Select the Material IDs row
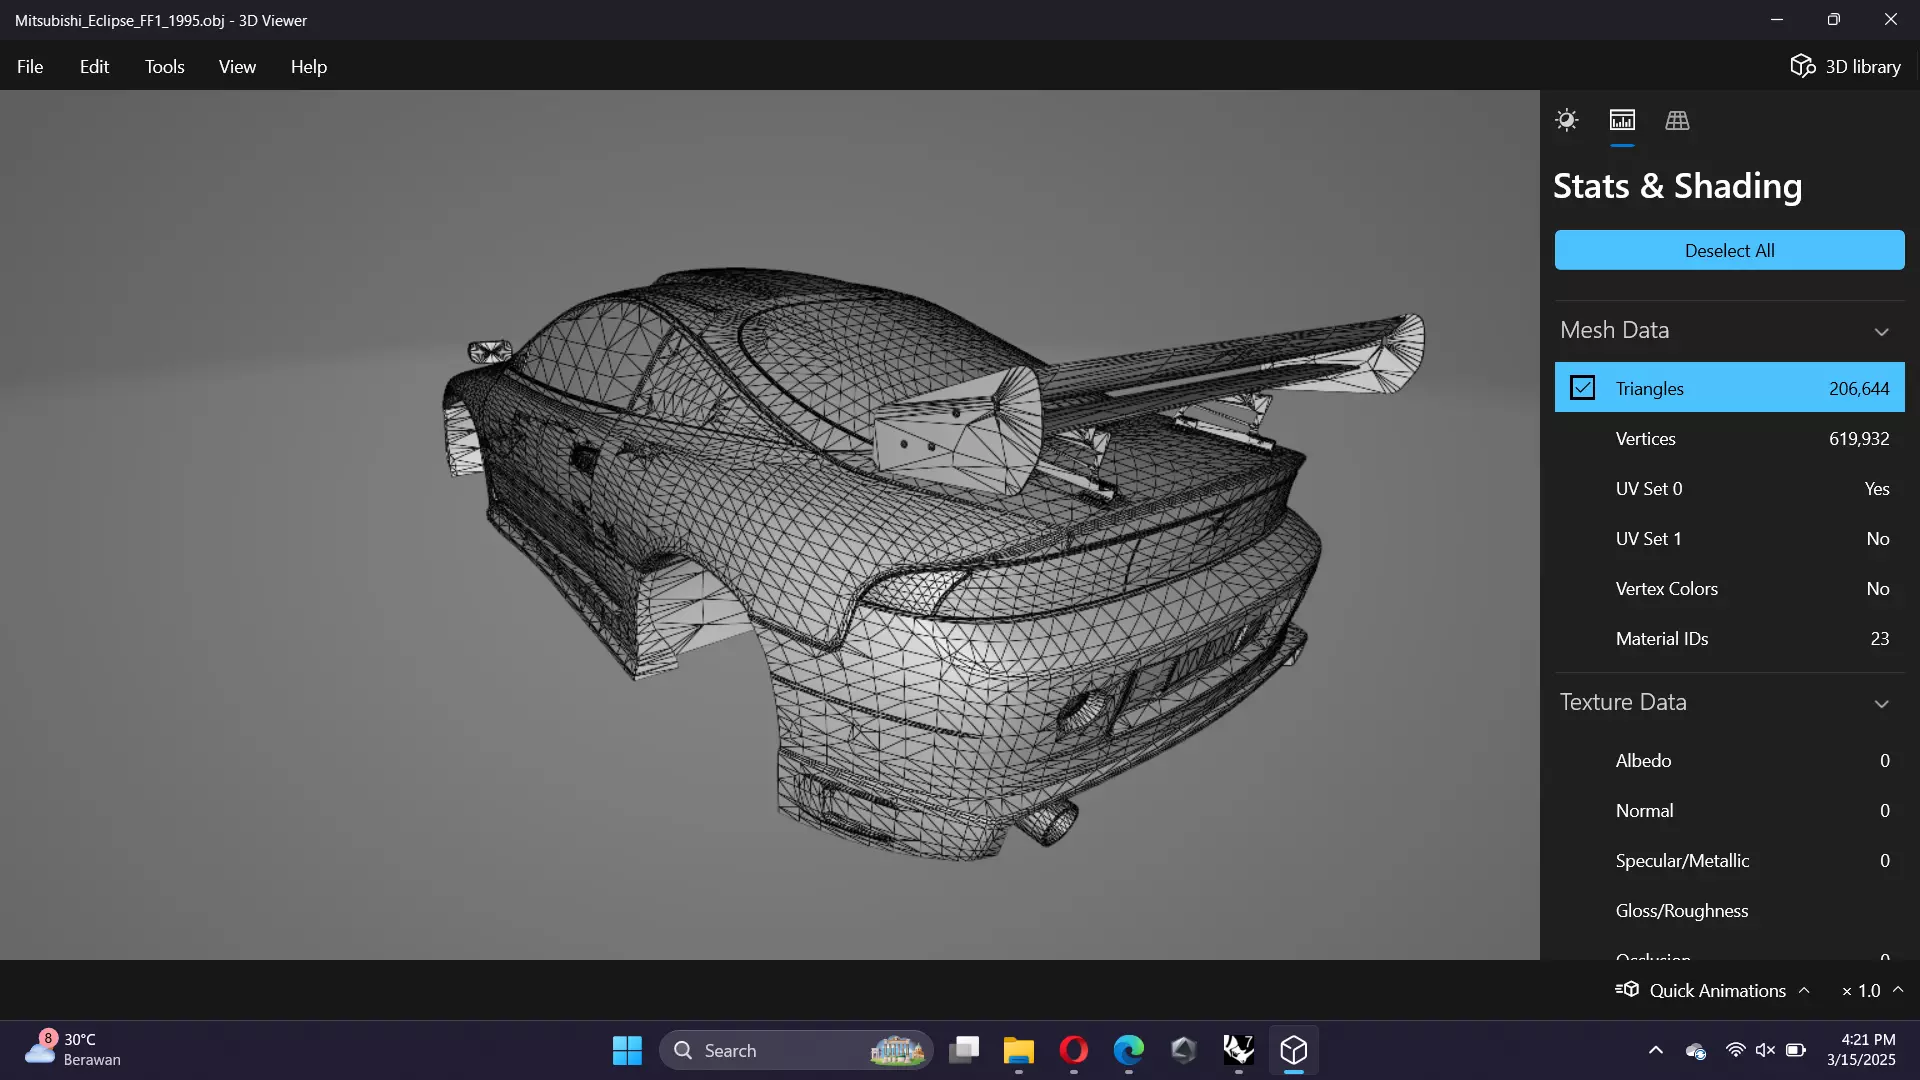 click(x=1729, y=638)
